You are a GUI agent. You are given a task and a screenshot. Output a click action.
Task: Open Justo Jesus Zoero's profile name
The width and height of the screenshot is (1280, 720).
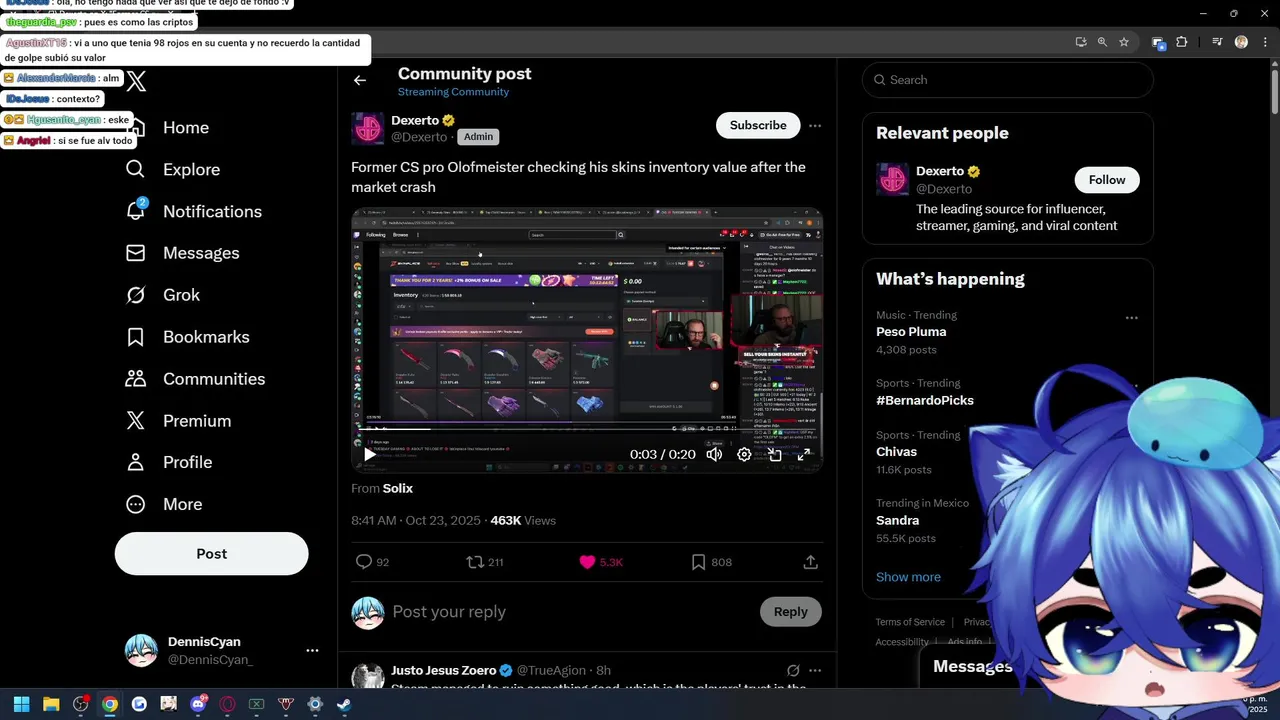(444, 670)
